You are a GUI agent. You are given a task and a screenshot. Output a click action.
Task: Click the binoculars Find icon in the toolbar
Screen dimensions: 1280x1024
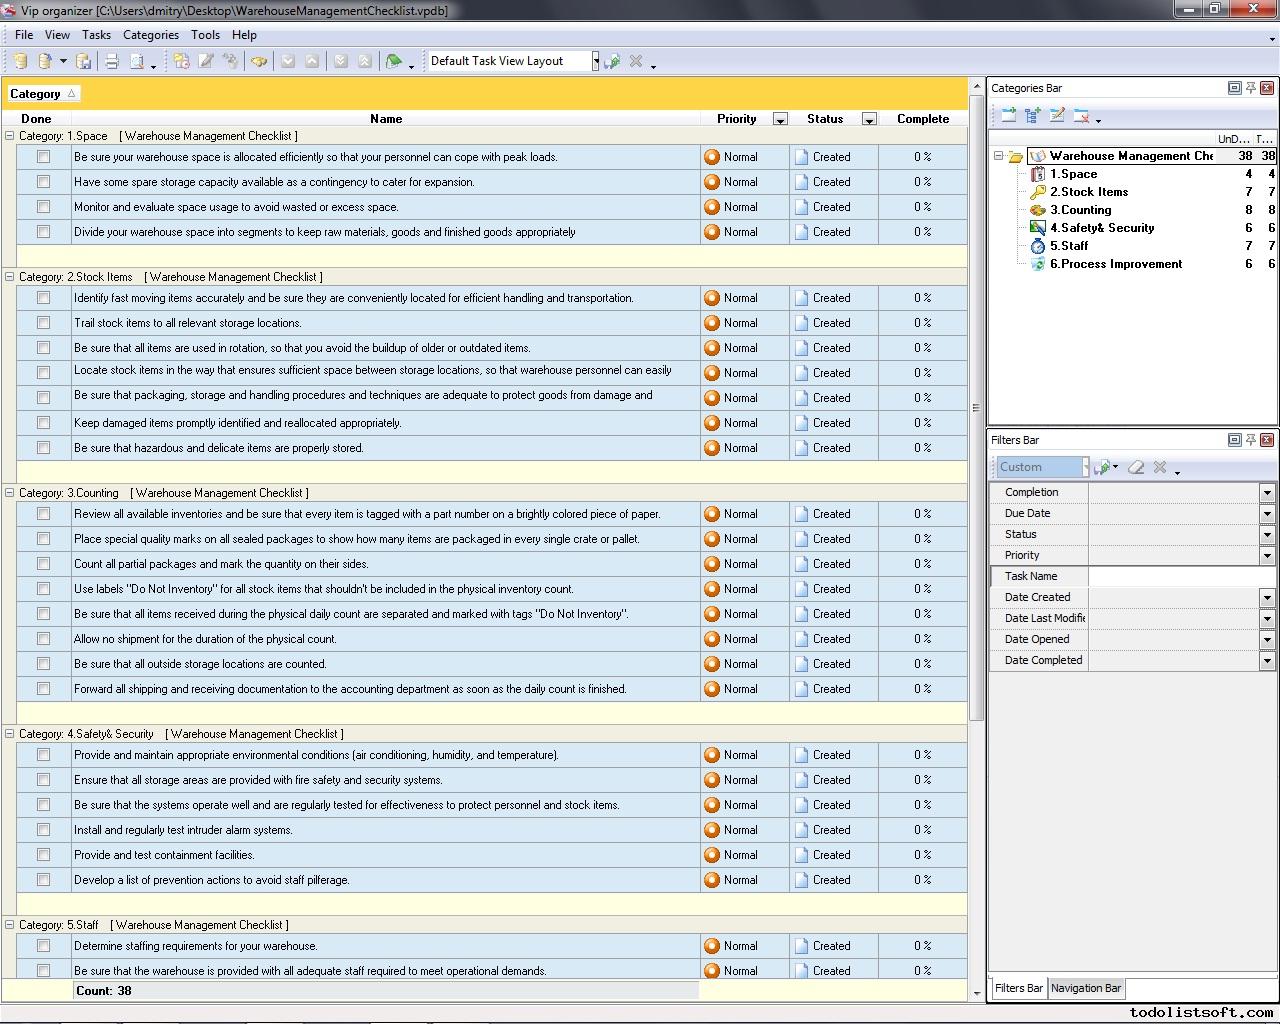tap(259, 61)
